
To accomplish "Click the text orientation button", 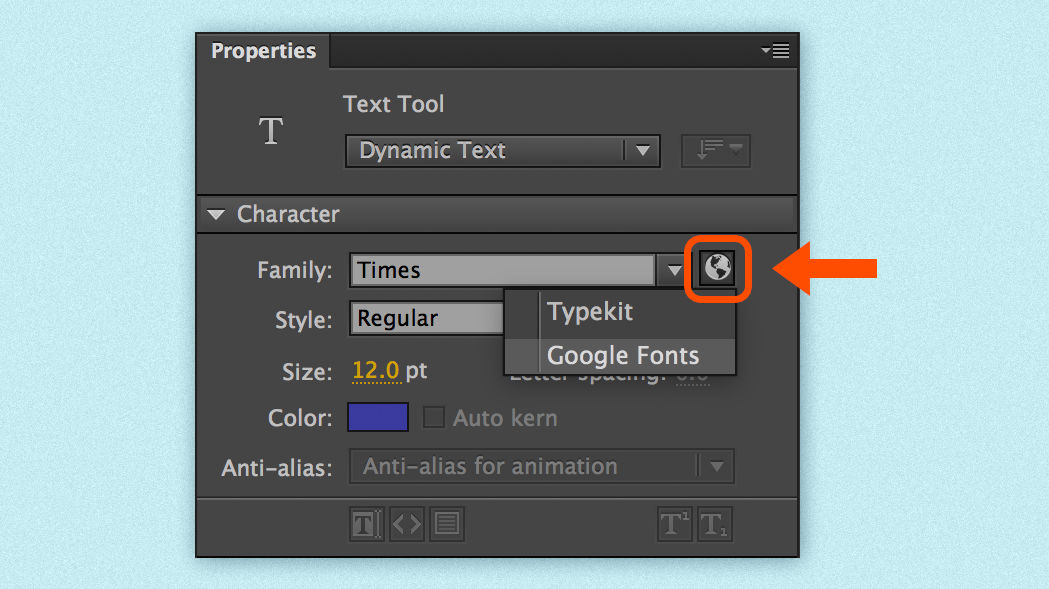I will [715, 150].
